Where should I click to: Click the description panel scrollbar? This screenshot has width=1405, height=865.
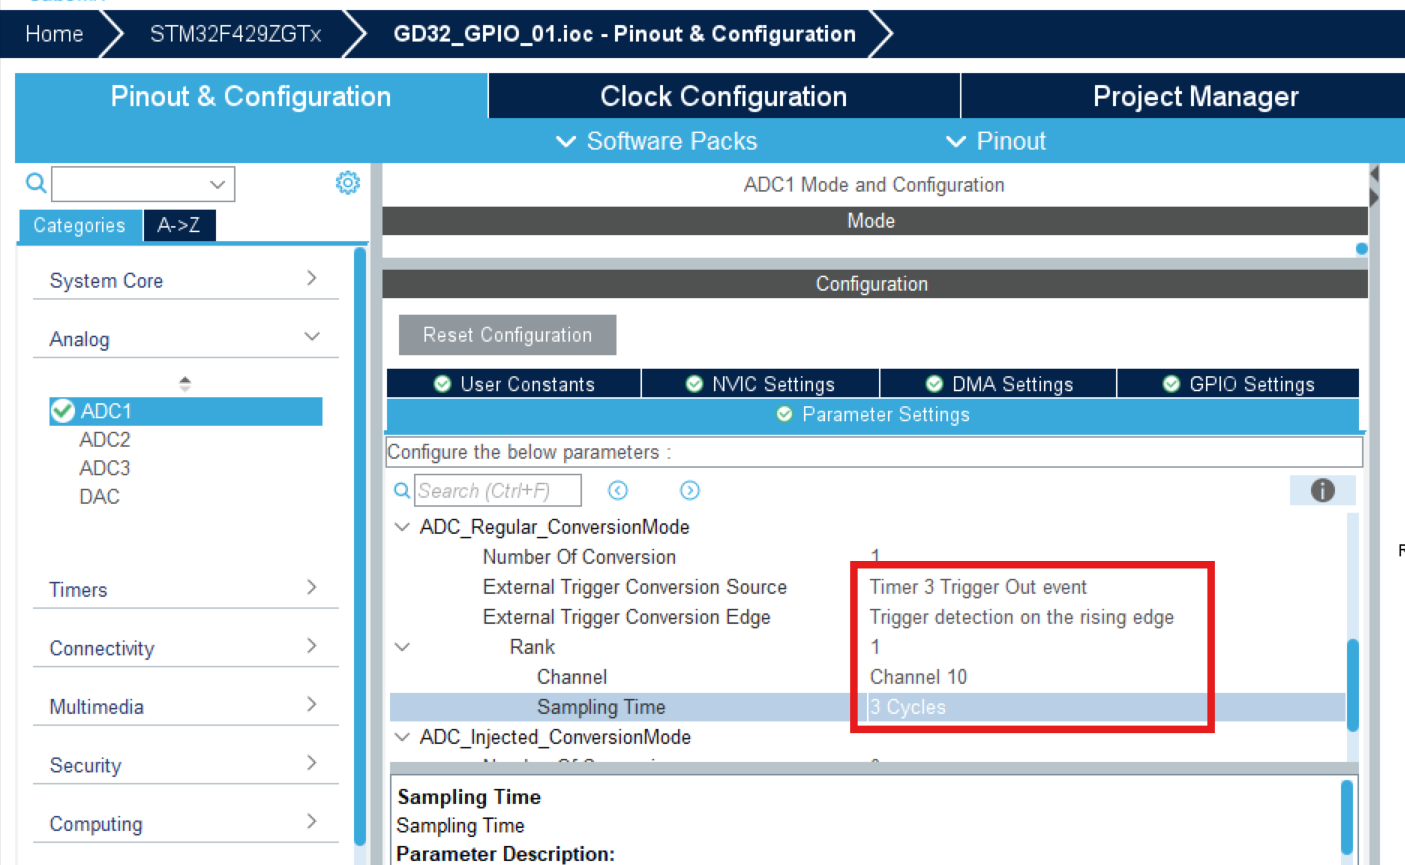point(1346,816)
